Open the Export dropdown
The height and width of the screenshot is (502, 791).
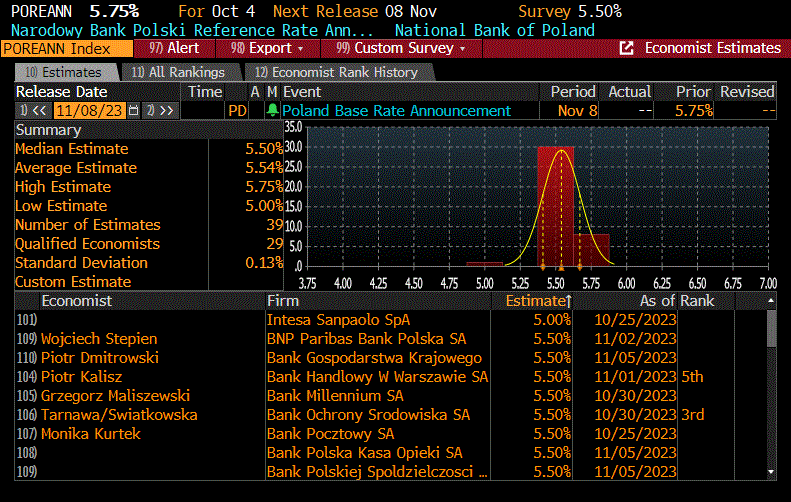(268, 48)
